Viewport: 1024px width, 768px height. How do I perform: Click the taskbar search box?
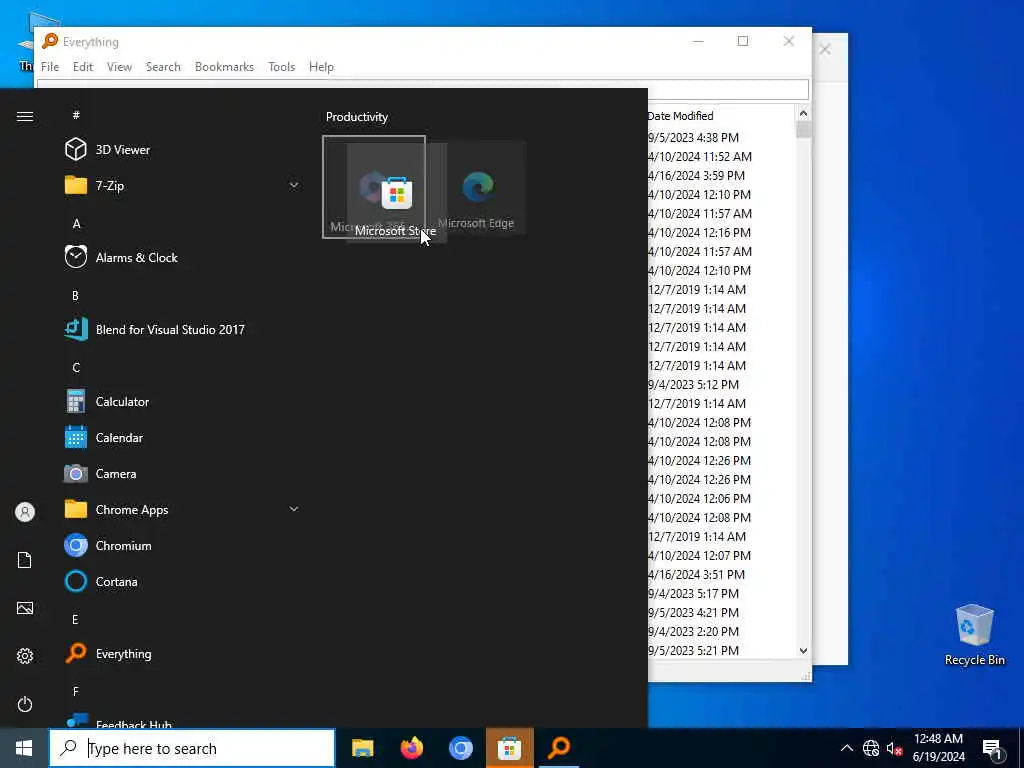pyautogui.click(x=192, y=748)
